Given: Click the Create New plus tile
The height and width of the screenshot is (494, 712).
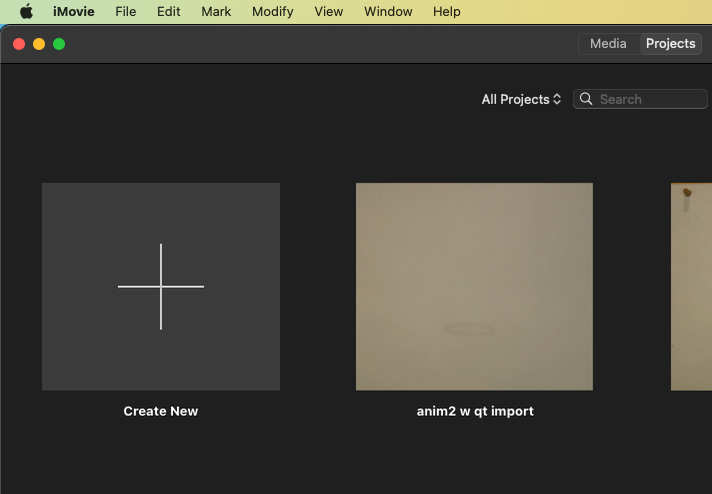Looking at the screenshot, I should [x=161, y=287].
